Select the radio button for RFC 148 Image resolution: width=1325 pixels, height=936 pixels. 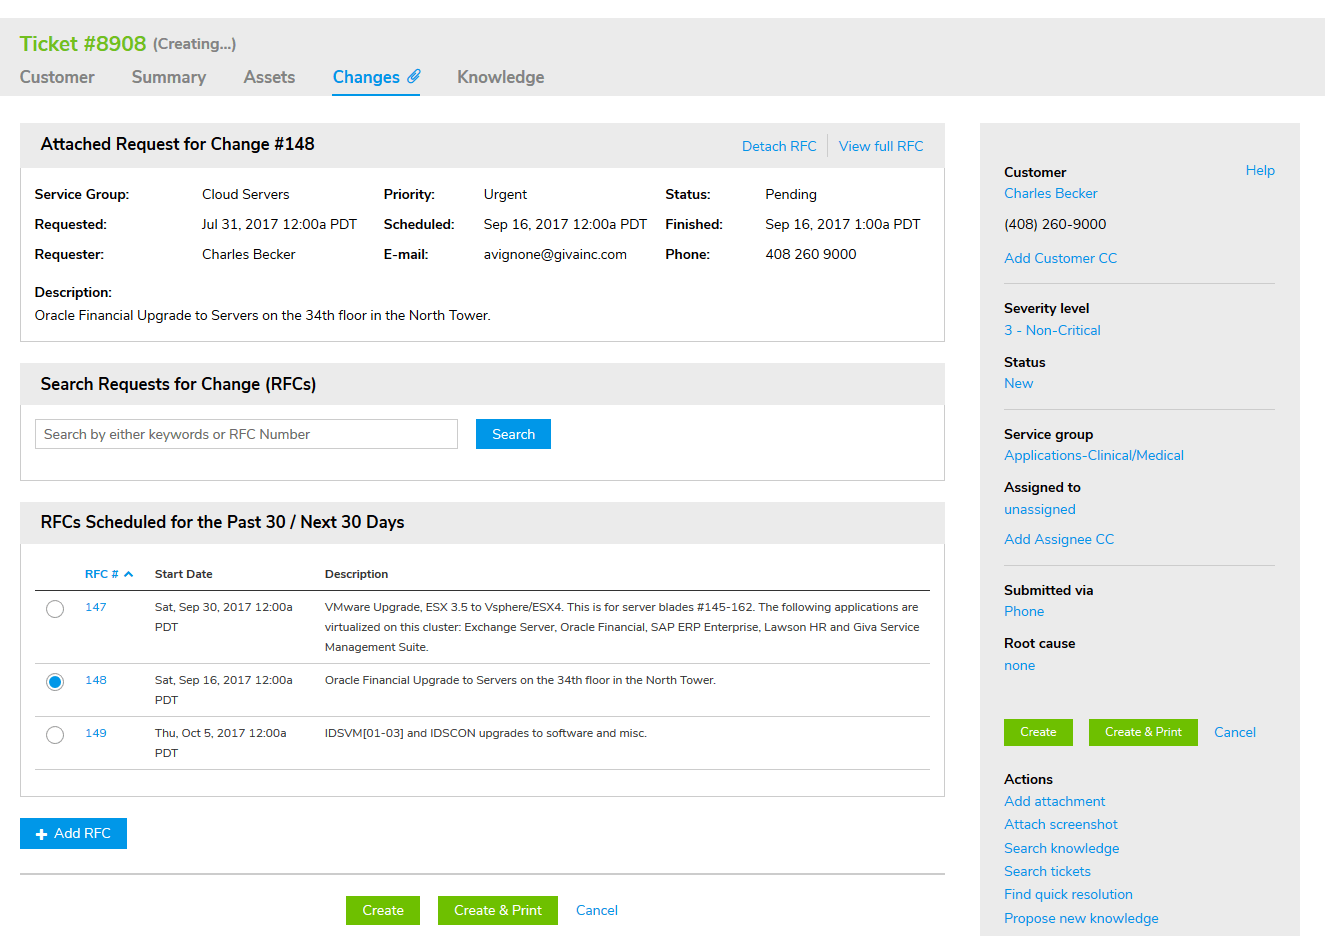point(55,682)
